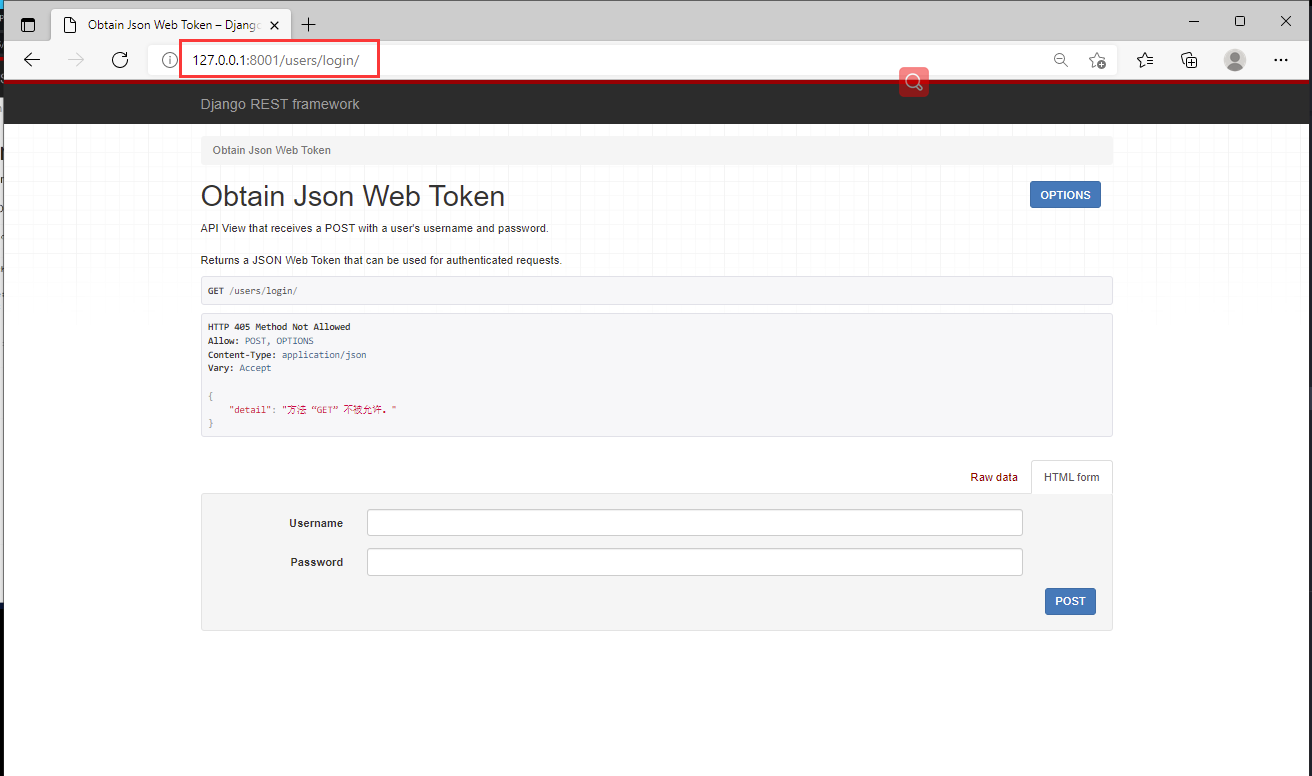Screen dimensions: 1312x776
Task: Maximize the browser window
Action: point(1240,21)
